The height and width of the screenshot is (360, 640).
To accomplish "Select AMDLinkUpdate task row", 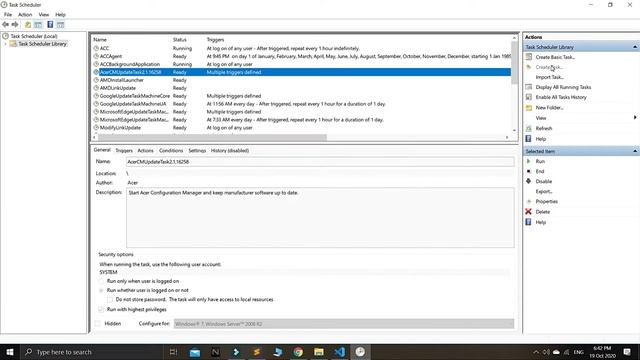I will [302, 88].
